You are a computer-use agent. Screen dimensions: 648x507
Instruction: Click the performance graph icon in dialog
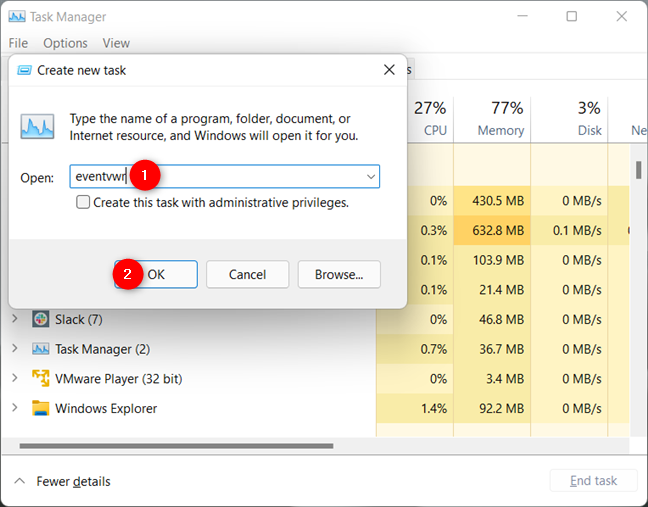(37, 126)
